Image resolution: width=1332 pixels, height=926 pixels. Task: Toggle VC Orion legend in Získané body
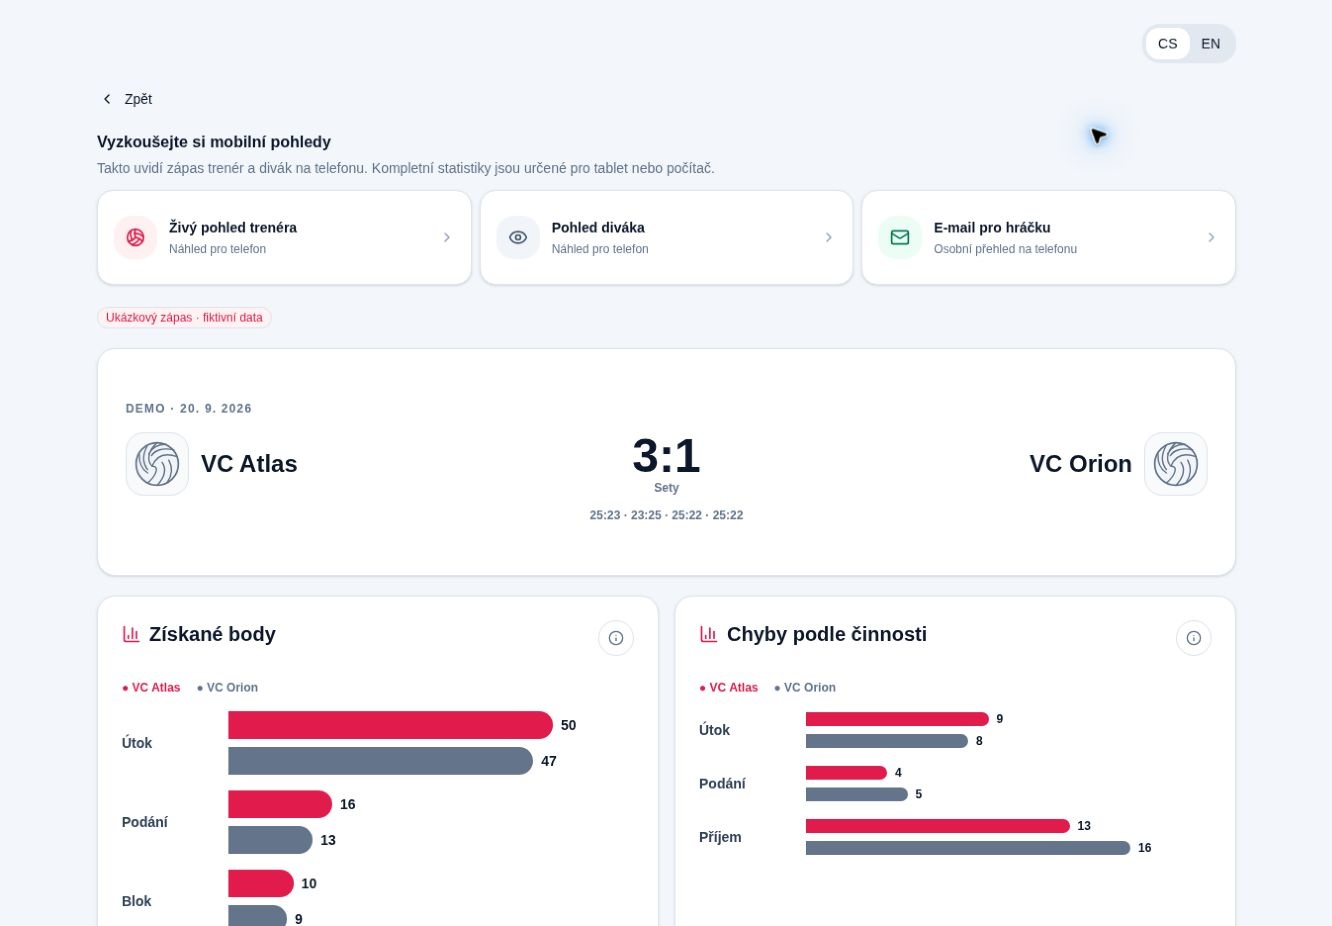tap(228, 688)
